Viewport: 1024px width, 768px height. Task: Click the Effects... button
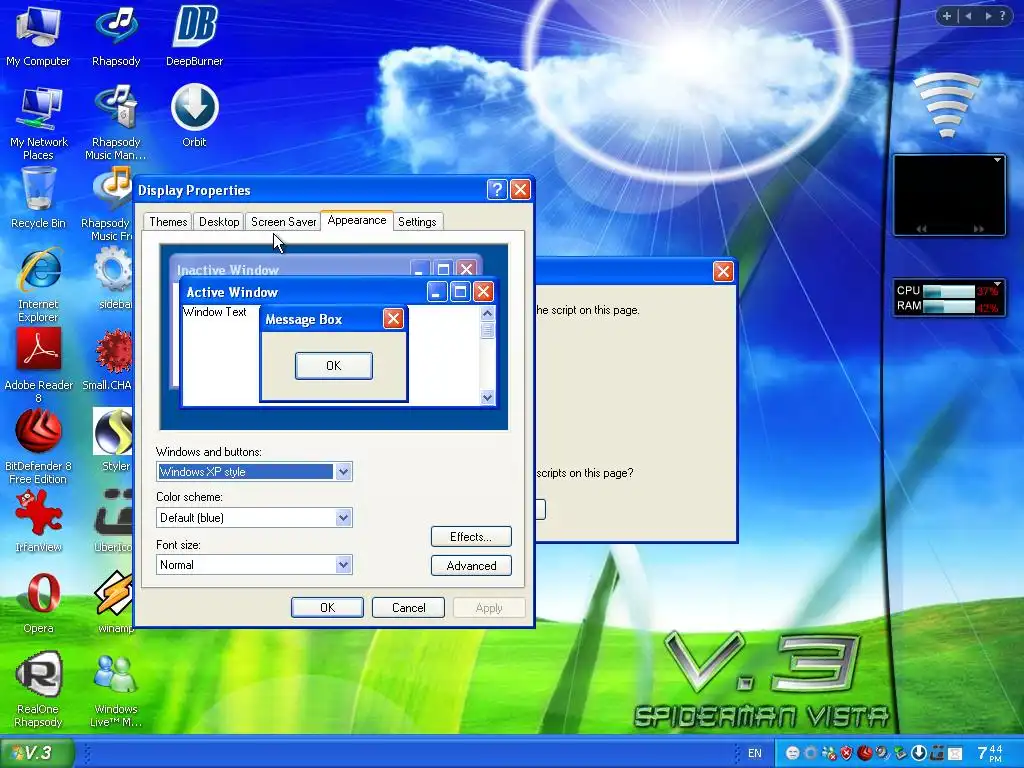[x=471, y=537]
